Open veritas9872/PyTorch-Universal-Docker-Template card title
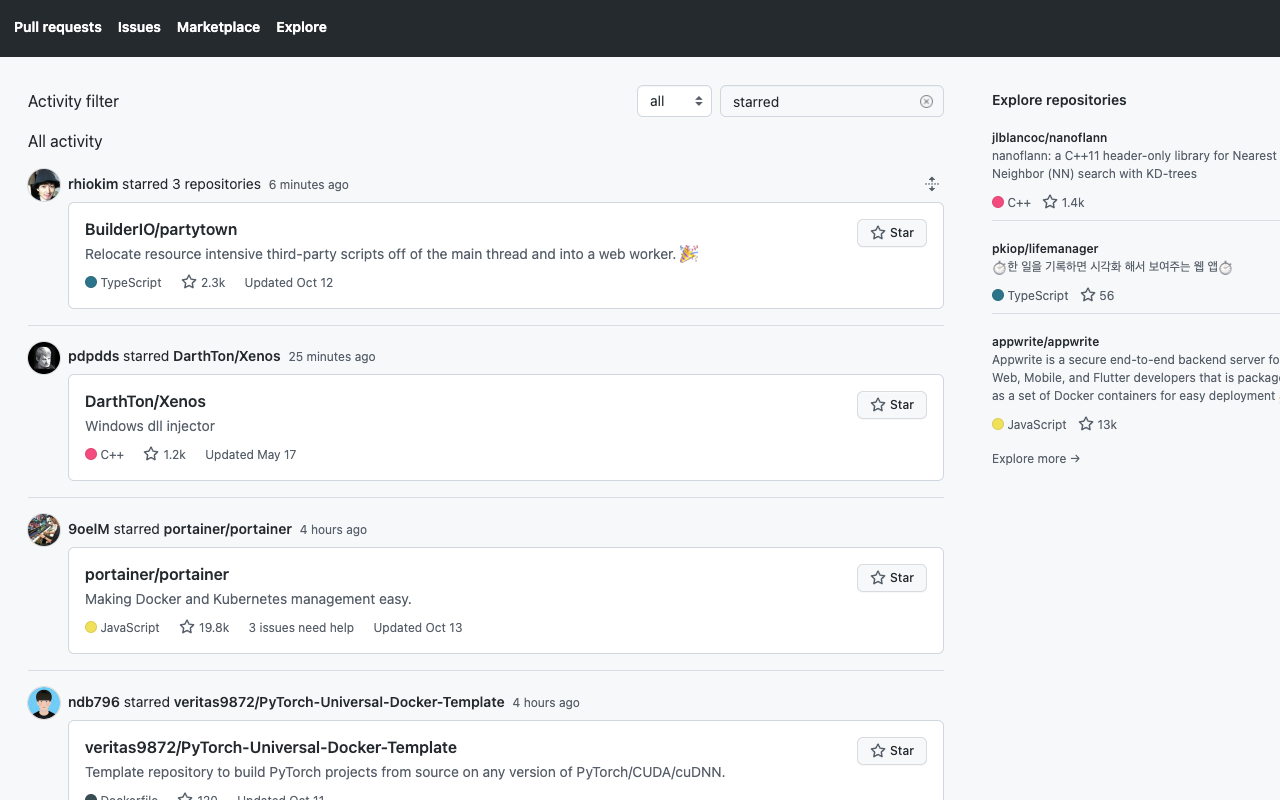Image resolution: width=1280 pixels, height=800 pixels. (271, 747)
